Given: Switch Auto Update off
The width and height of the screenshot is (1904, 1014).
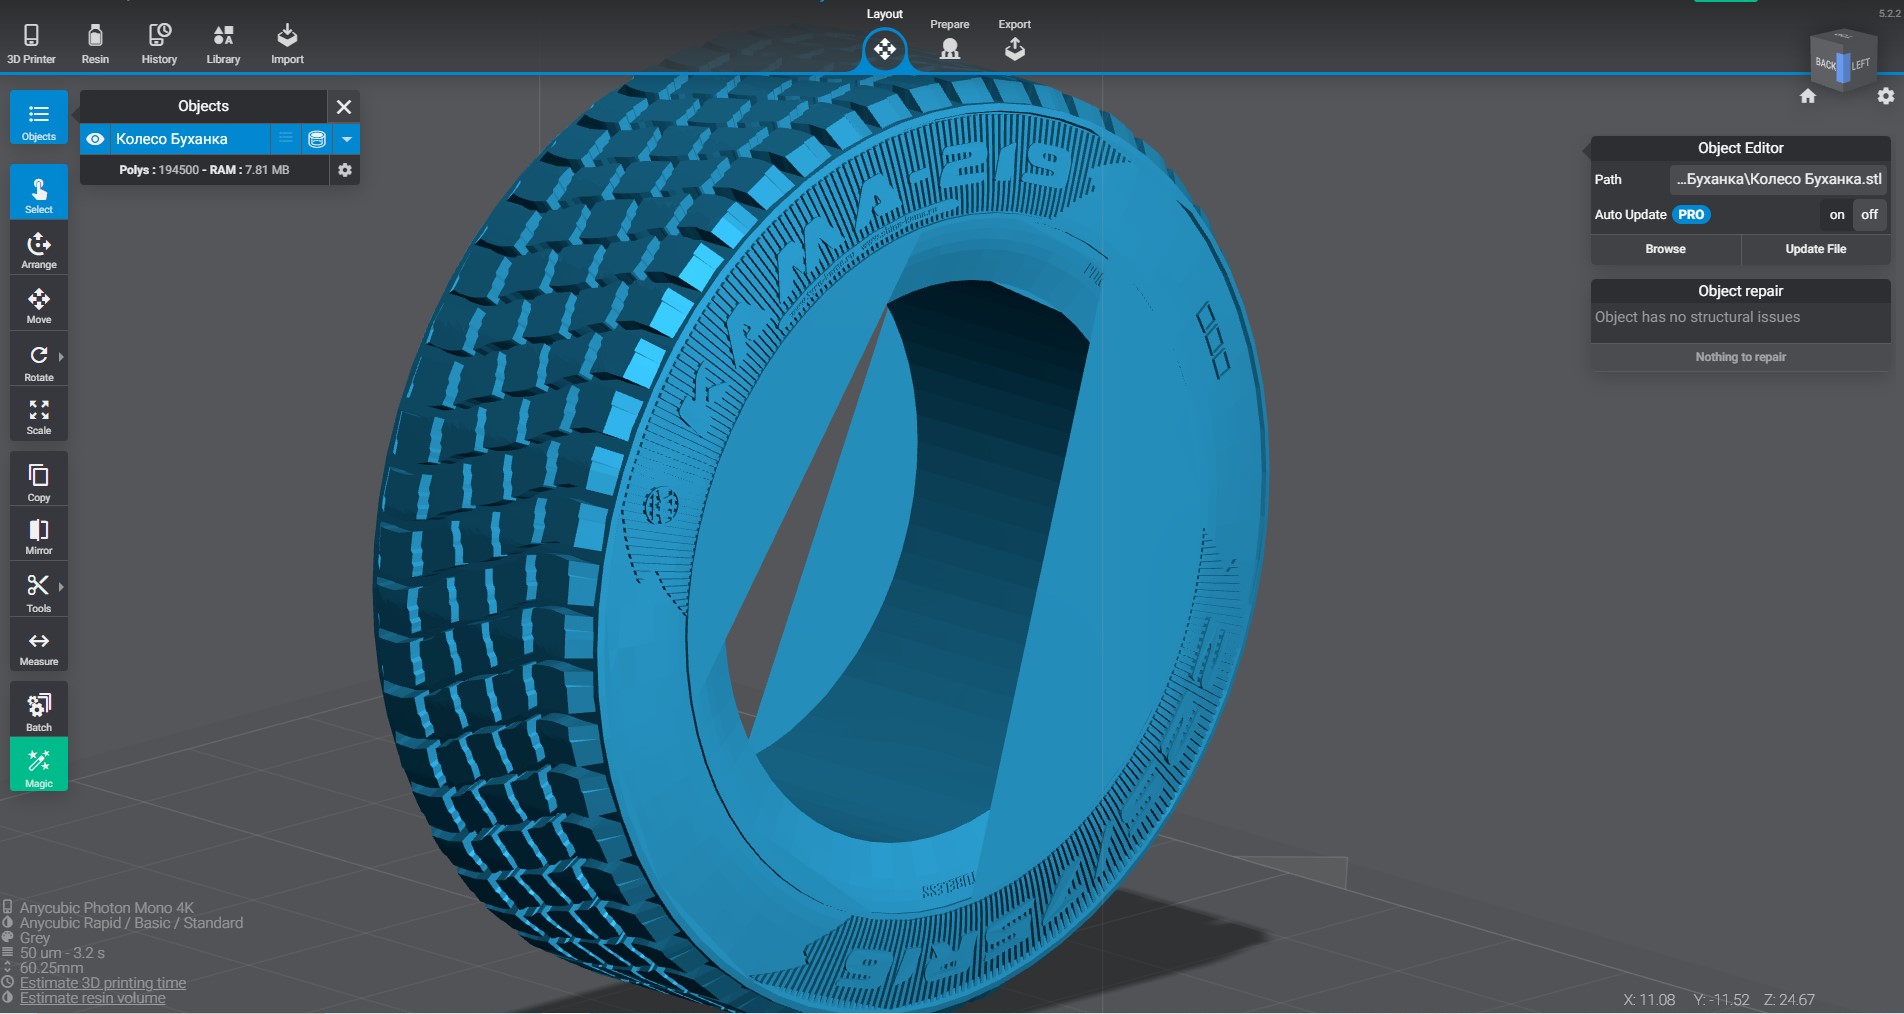Looking at the screenshot, I should point(1869,215).
